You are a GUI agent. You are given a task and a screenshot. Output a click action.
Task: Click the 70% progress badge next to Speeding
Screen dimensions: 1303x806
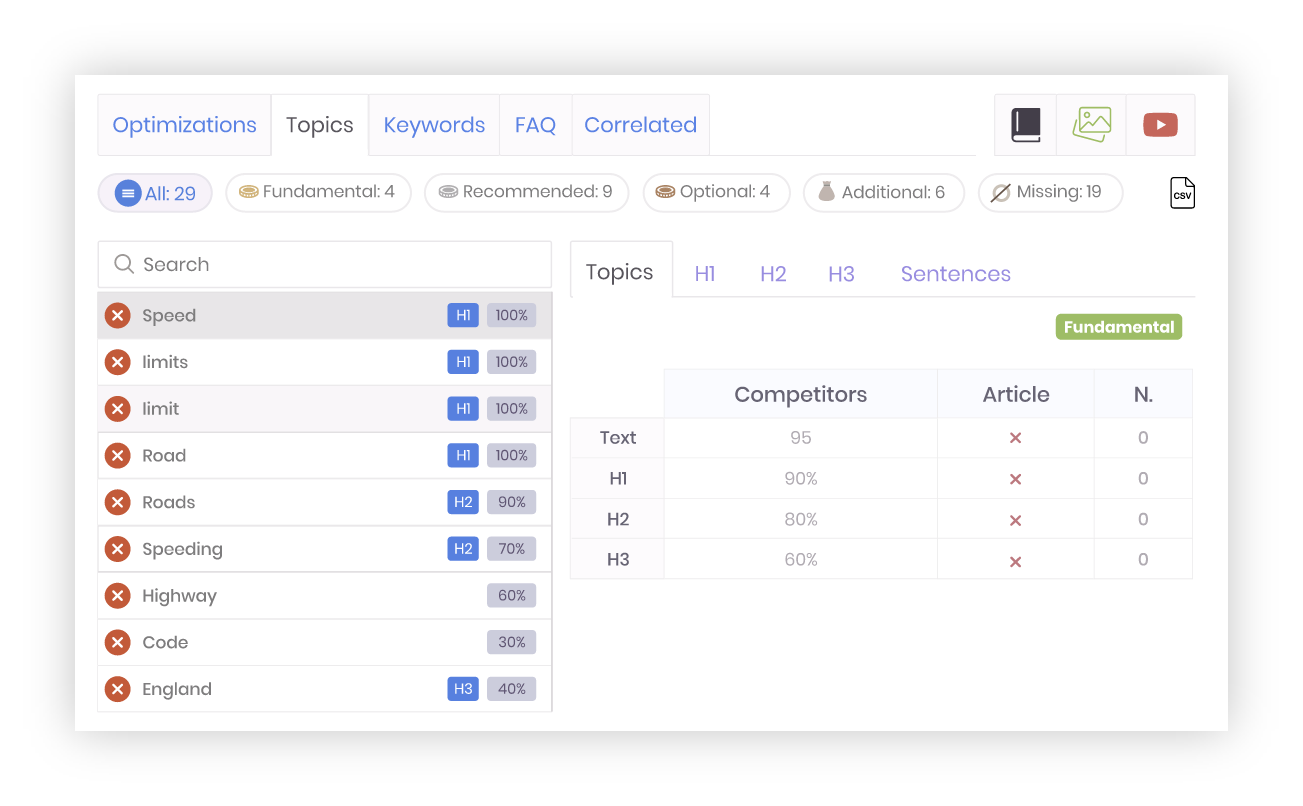[511, 548]
